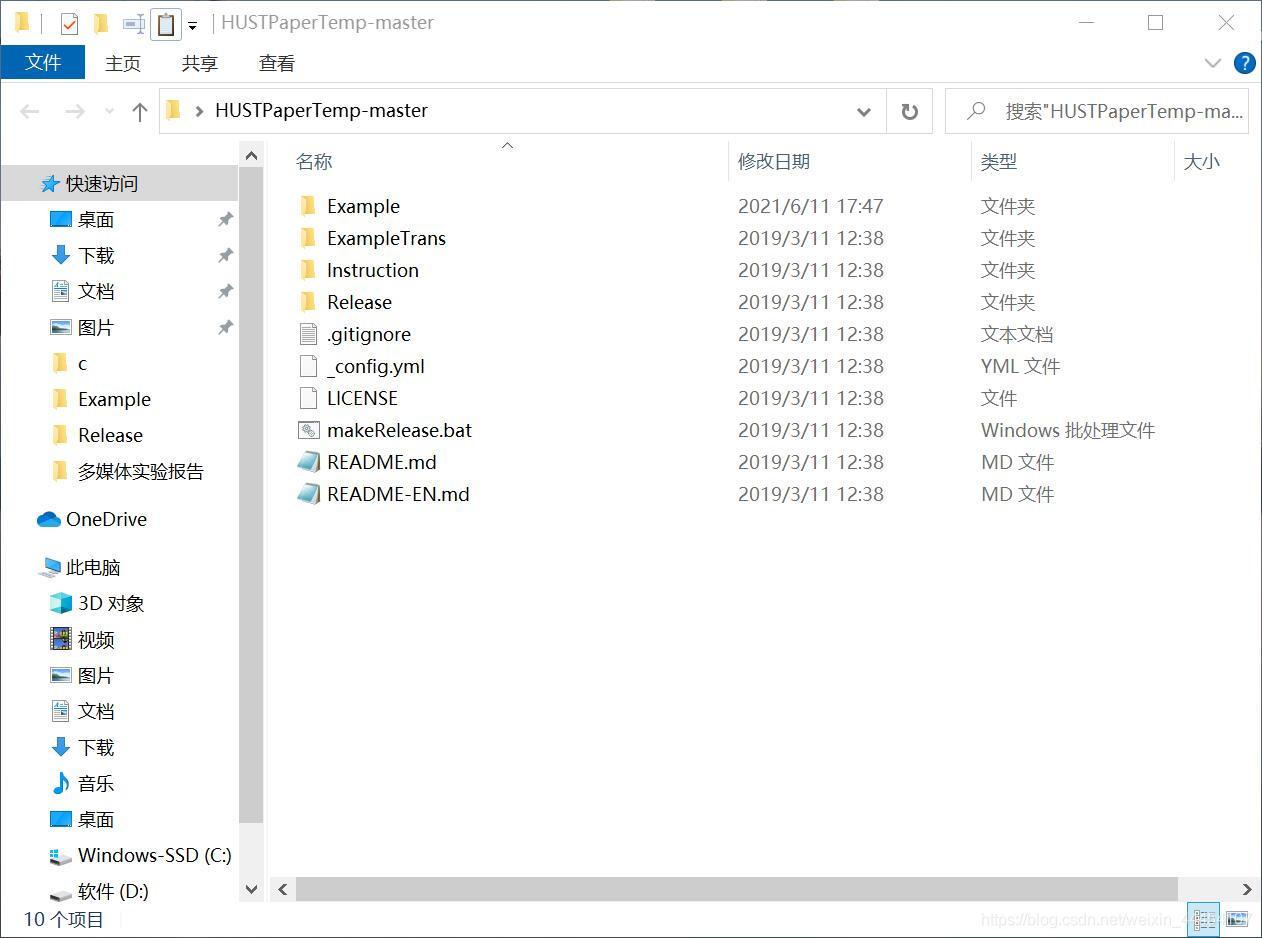This screenshot has width=1262, height=938.
Task: Open the 共享 ribbon tab
Action: tap(200, 63)
